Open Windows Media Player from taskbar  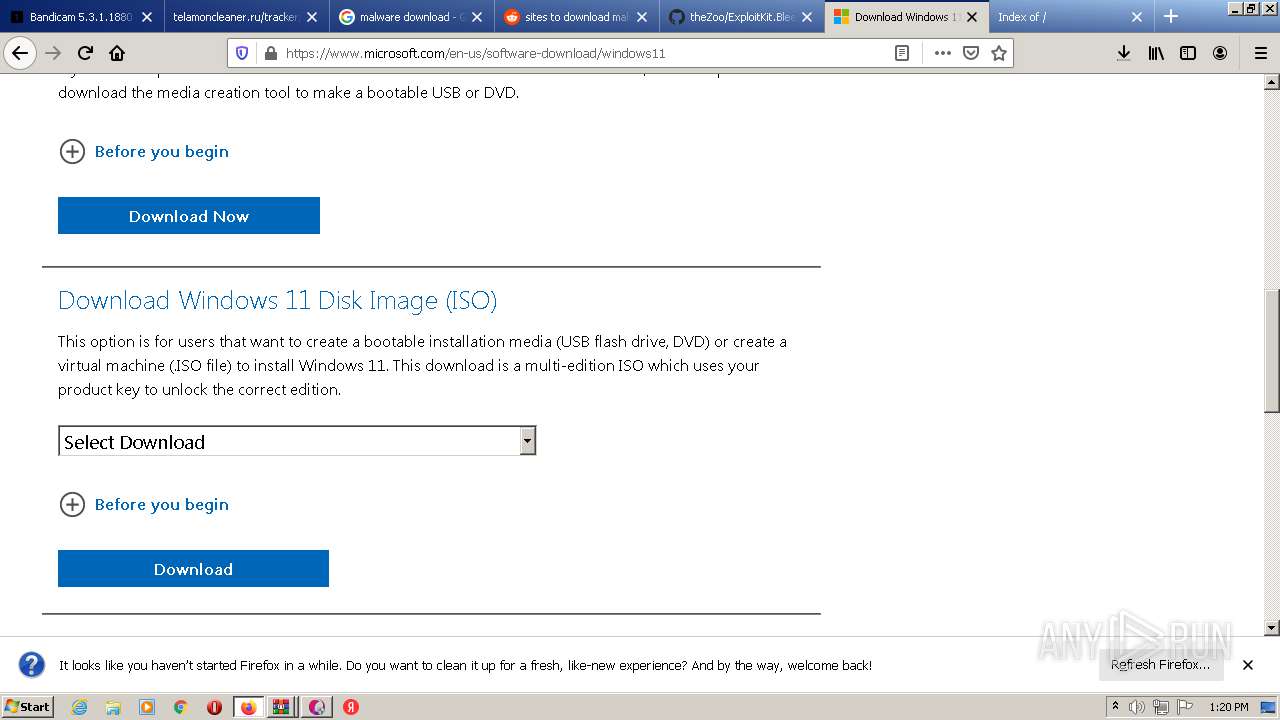pyautogui.click(x=147, y=707)
